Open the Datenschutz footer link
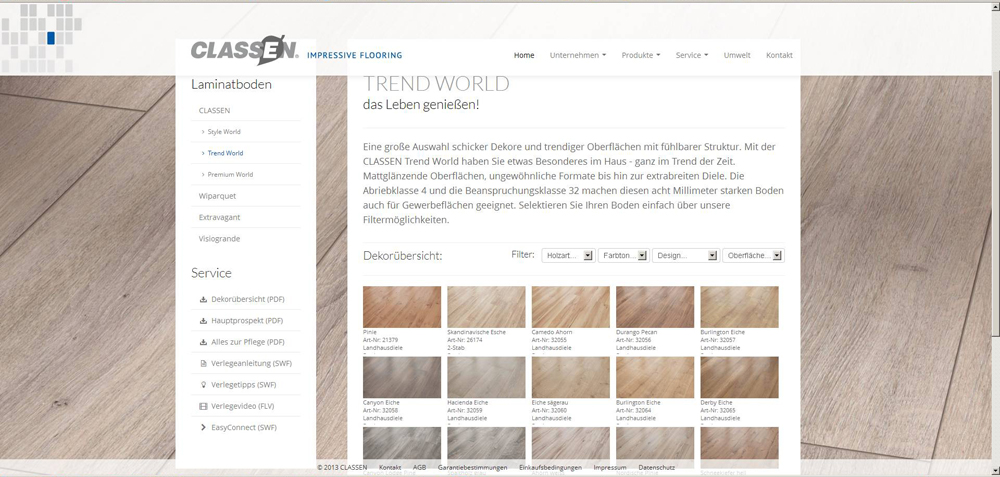 click(x=656, y=467)
